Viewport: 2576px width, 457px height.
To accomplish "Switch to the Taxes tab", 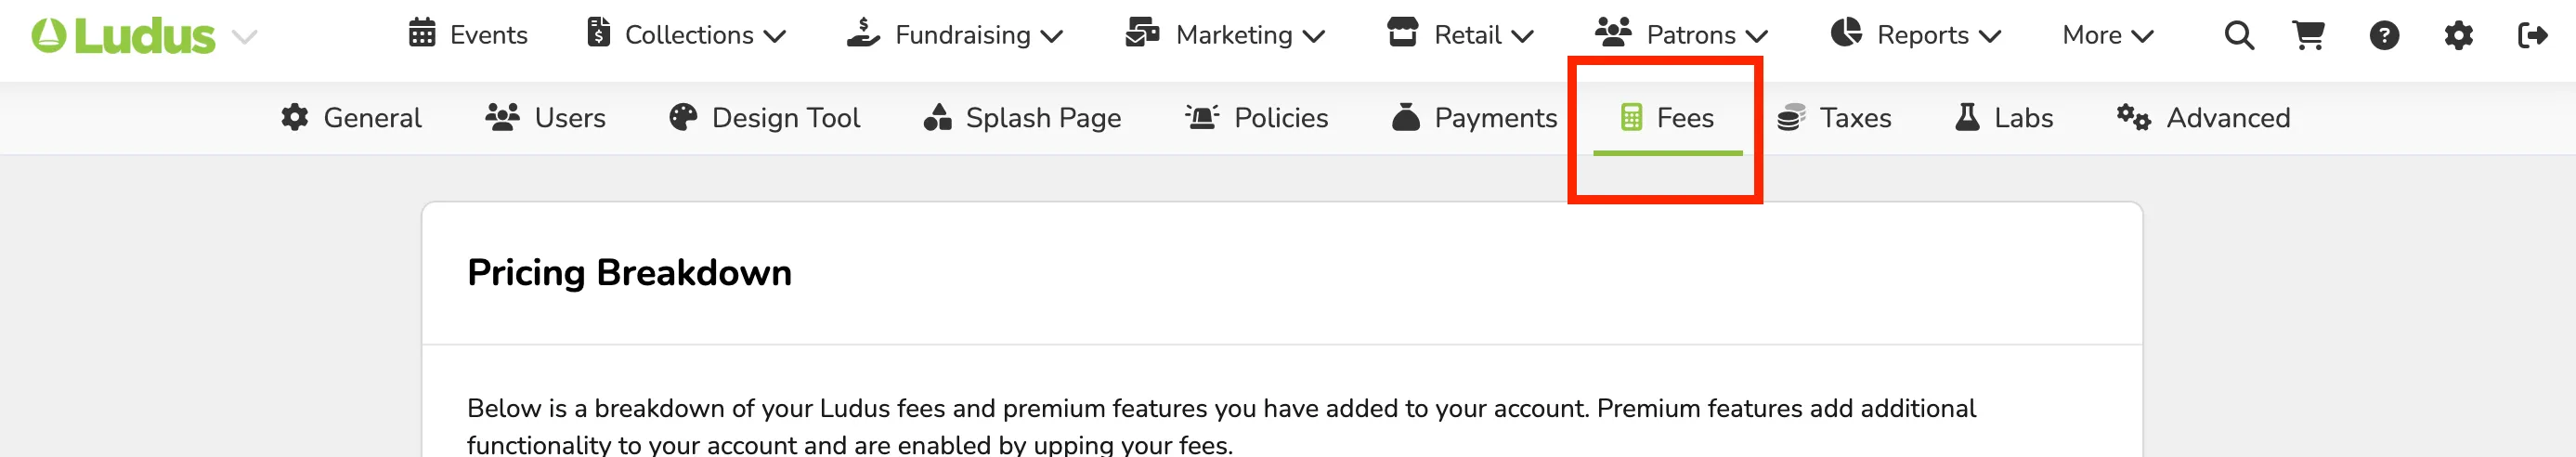I will (x=1834, y=118).
